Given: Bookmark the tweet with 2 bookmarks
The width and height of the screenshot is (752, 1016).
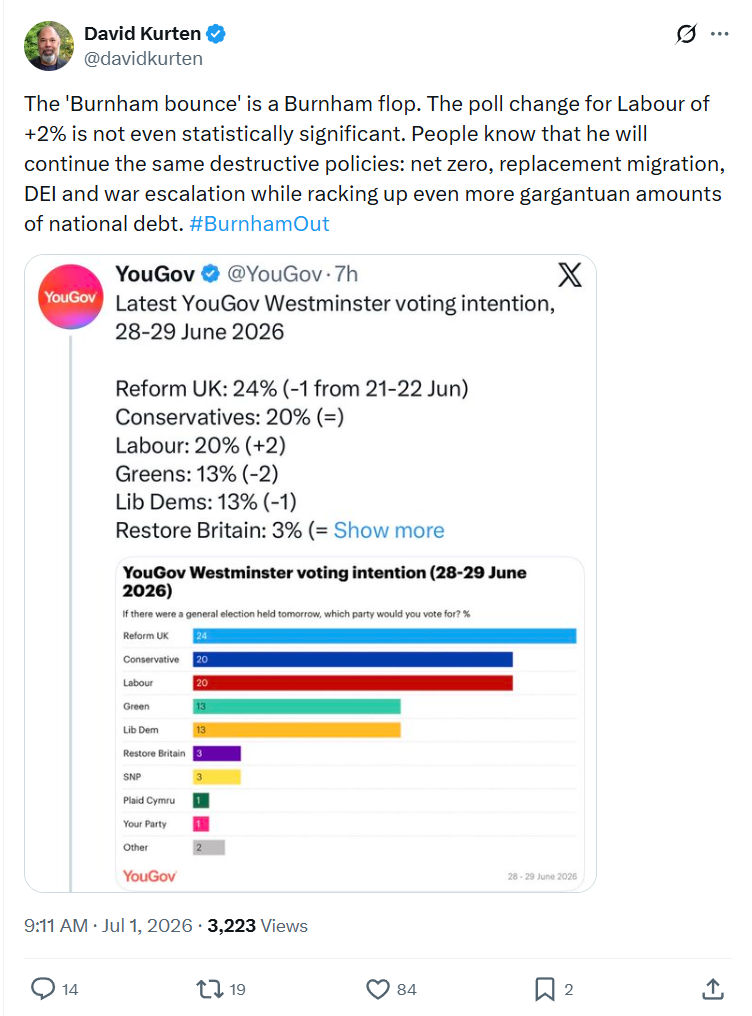Looking at the screenshot, I should 545,989.
